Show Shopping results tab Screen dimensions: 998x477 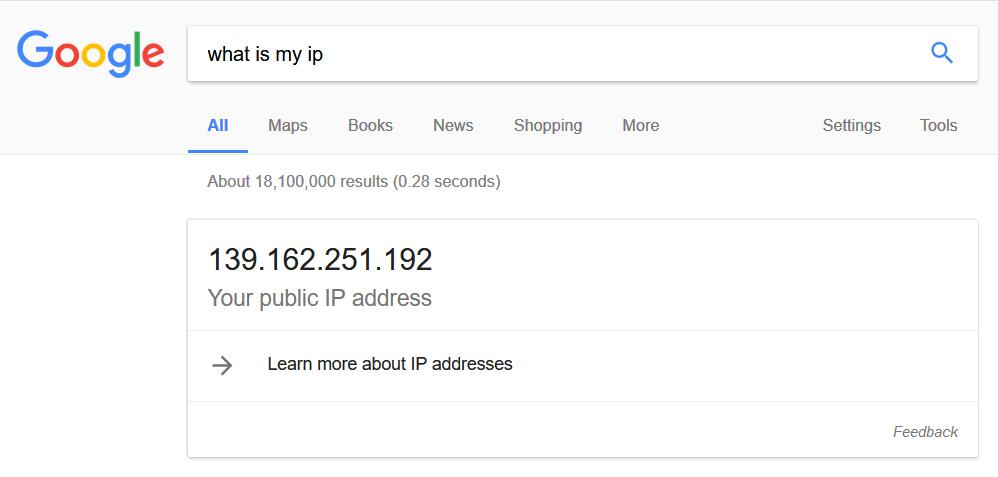548,125
